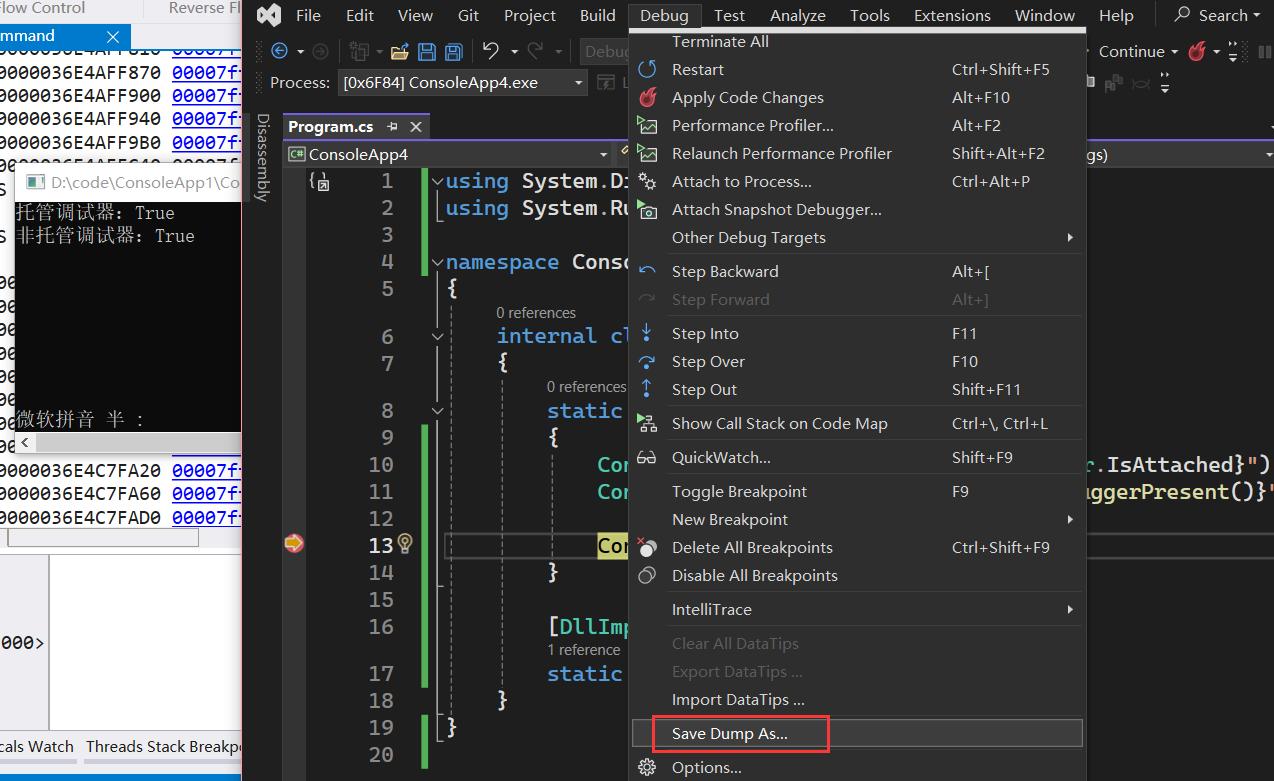Choose Delete All Breakpoints entry
1274x781 pixels.
click(x=857, y=547)
